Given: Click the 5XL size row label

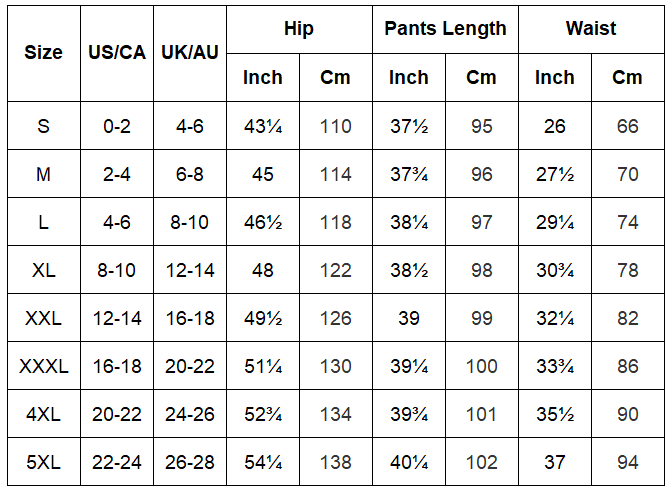Looking at the screenshot, I should 44,462.
